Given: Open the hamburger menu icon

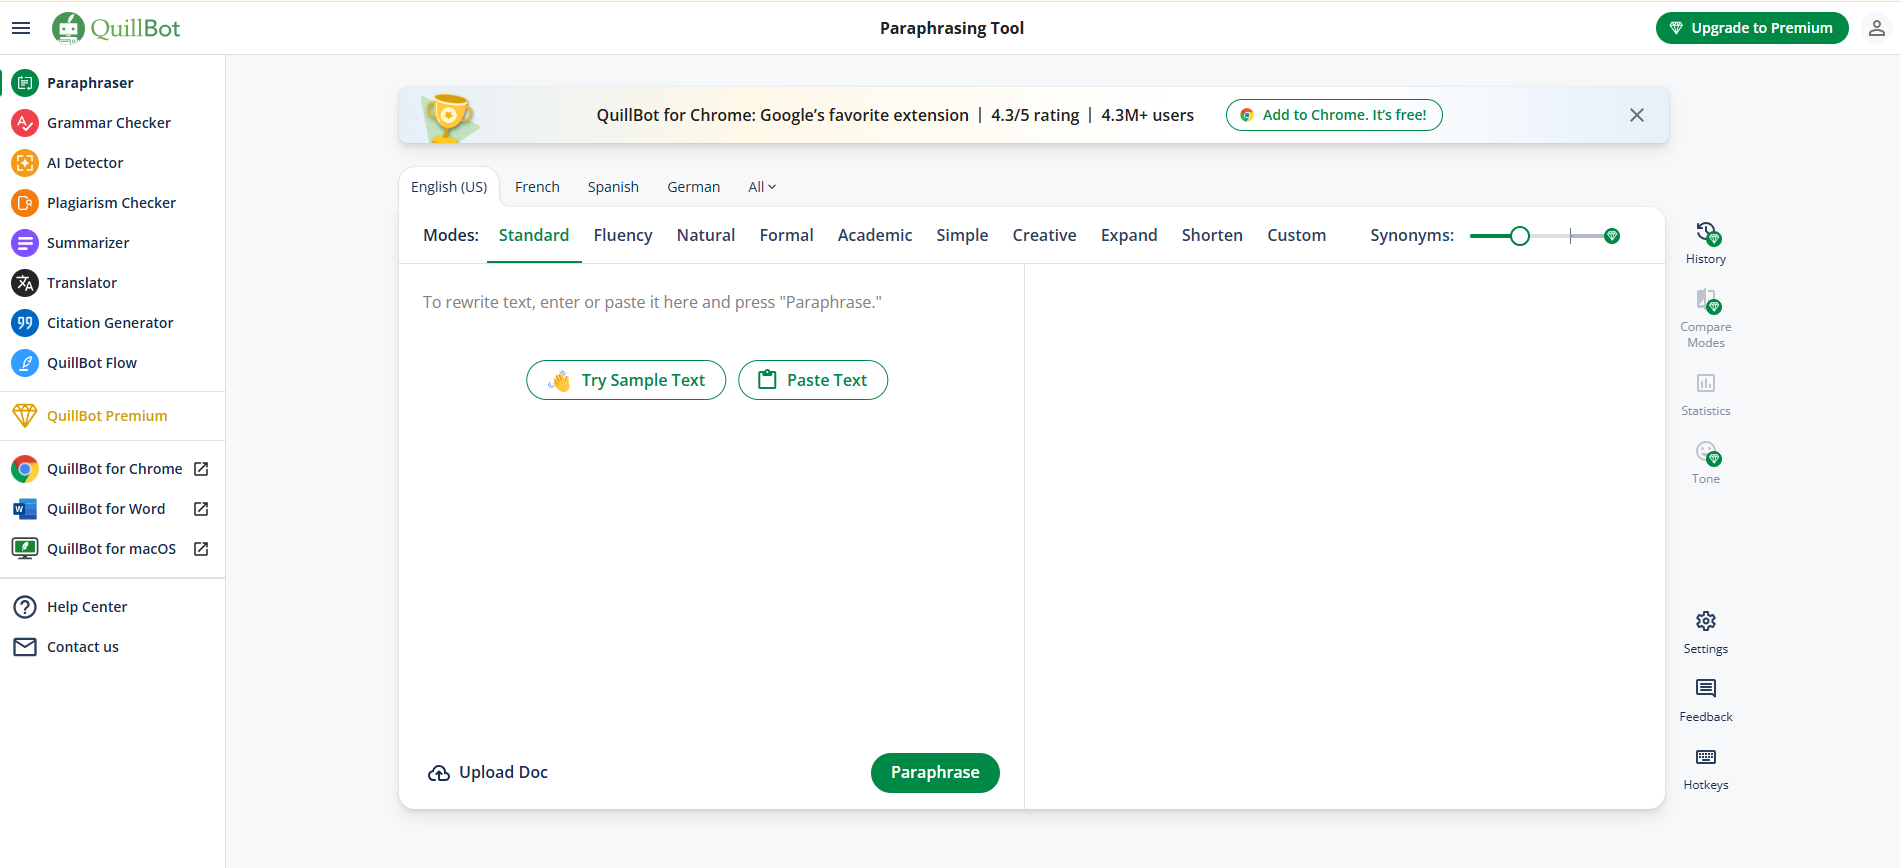Looking at the screenshot, I should tap(21, 28).
